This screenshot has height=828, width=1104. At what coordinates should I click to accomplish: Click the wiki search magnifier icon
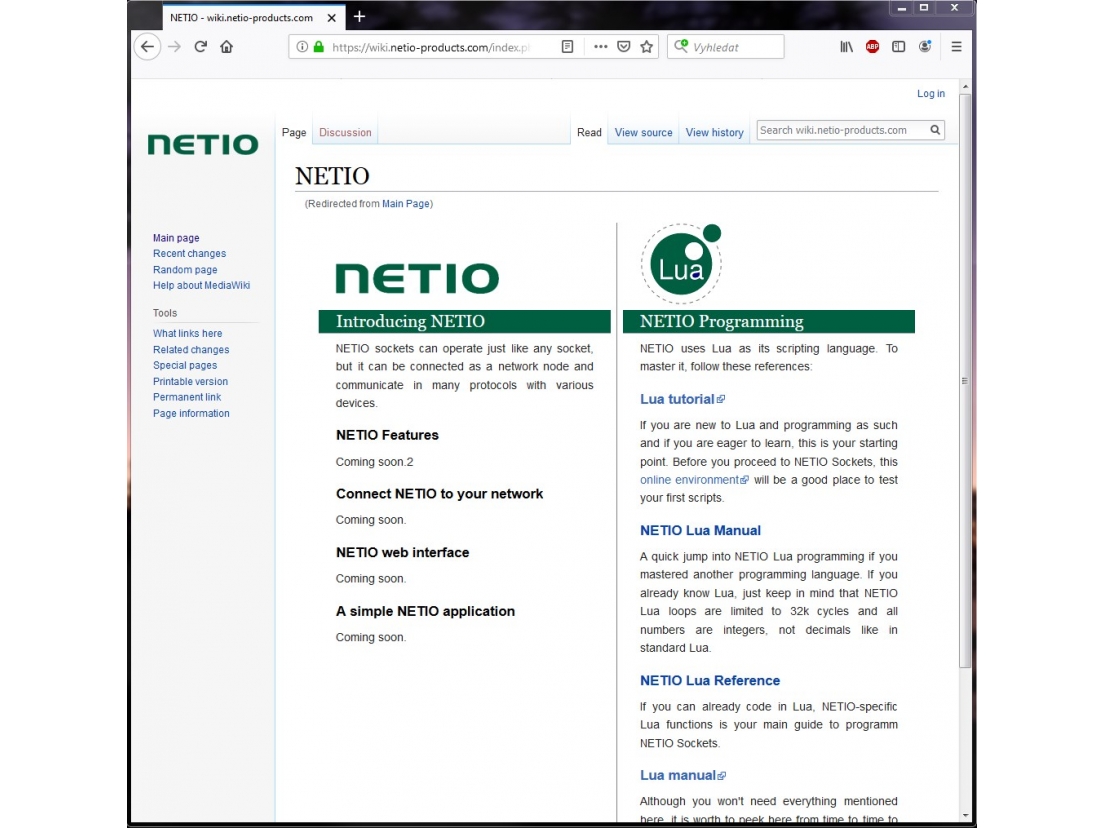pos(935,130)
